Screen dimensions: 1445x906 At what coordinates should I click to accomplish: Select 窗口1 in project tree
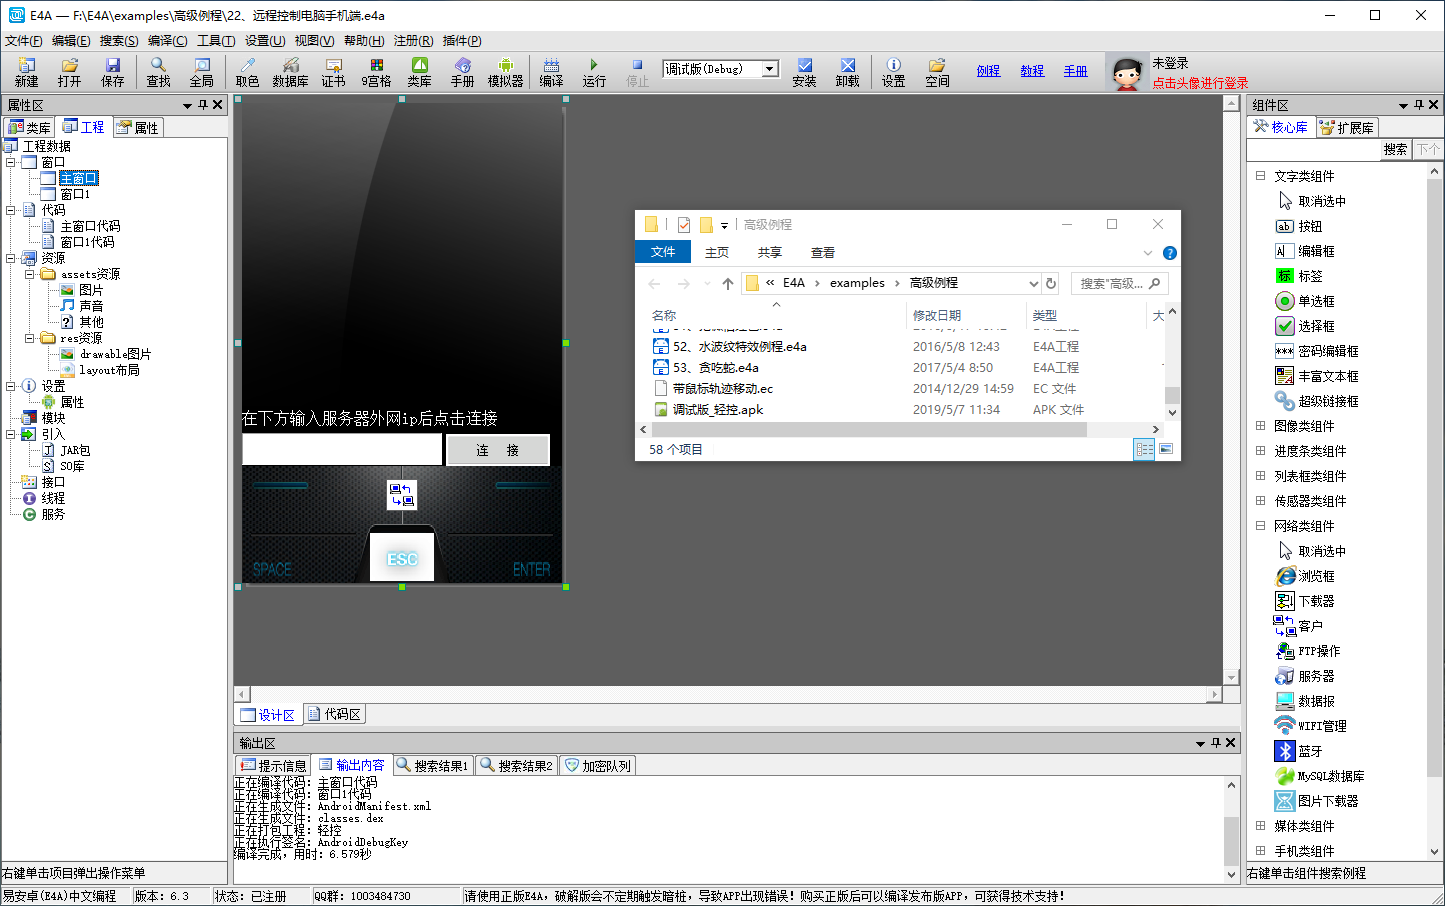pyautogui.click(x=75, y=194)
